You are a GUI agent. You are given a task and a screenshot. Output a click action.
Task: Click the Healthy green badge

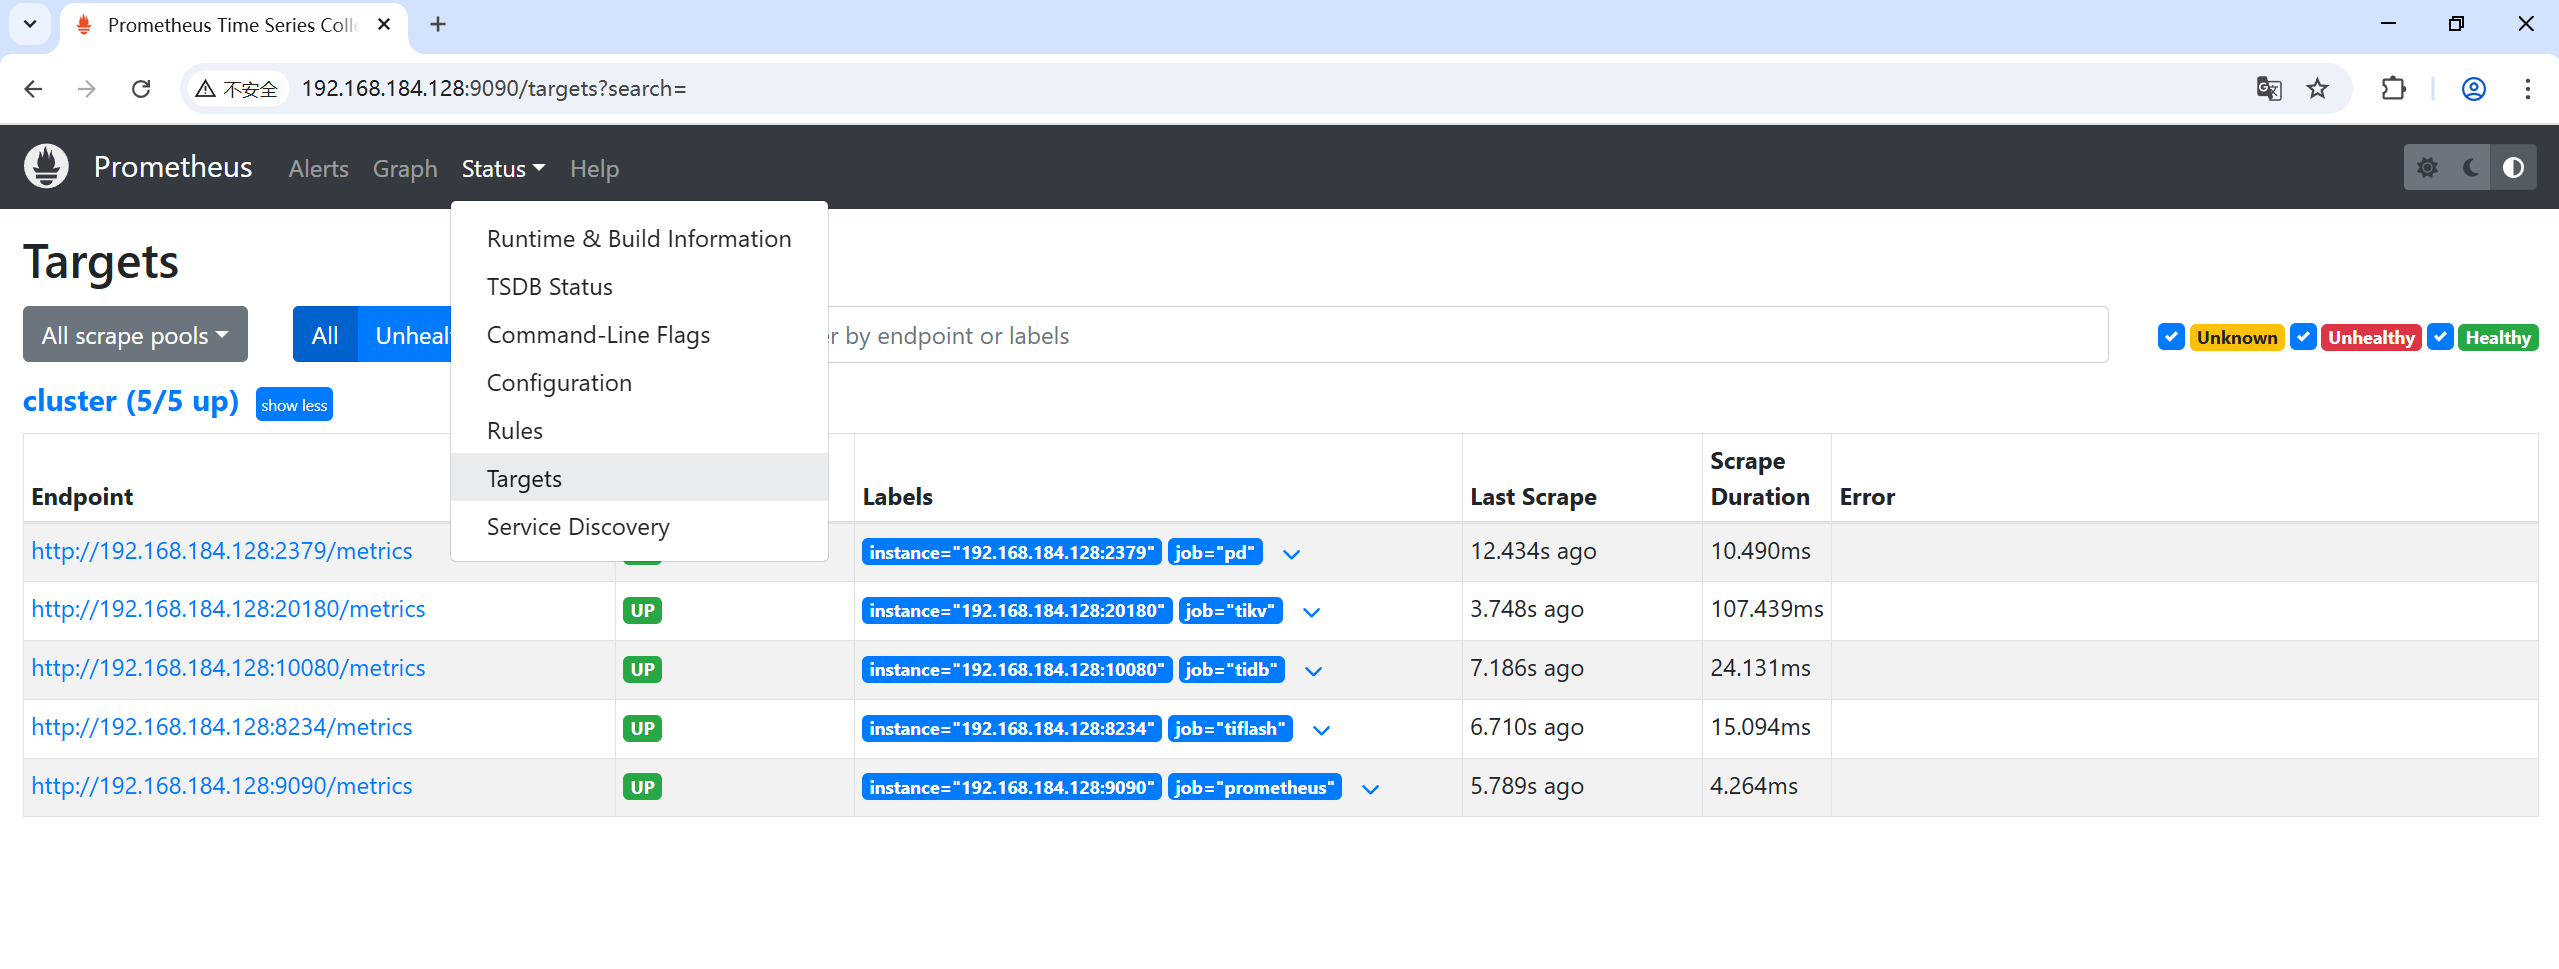point(2498,338)
